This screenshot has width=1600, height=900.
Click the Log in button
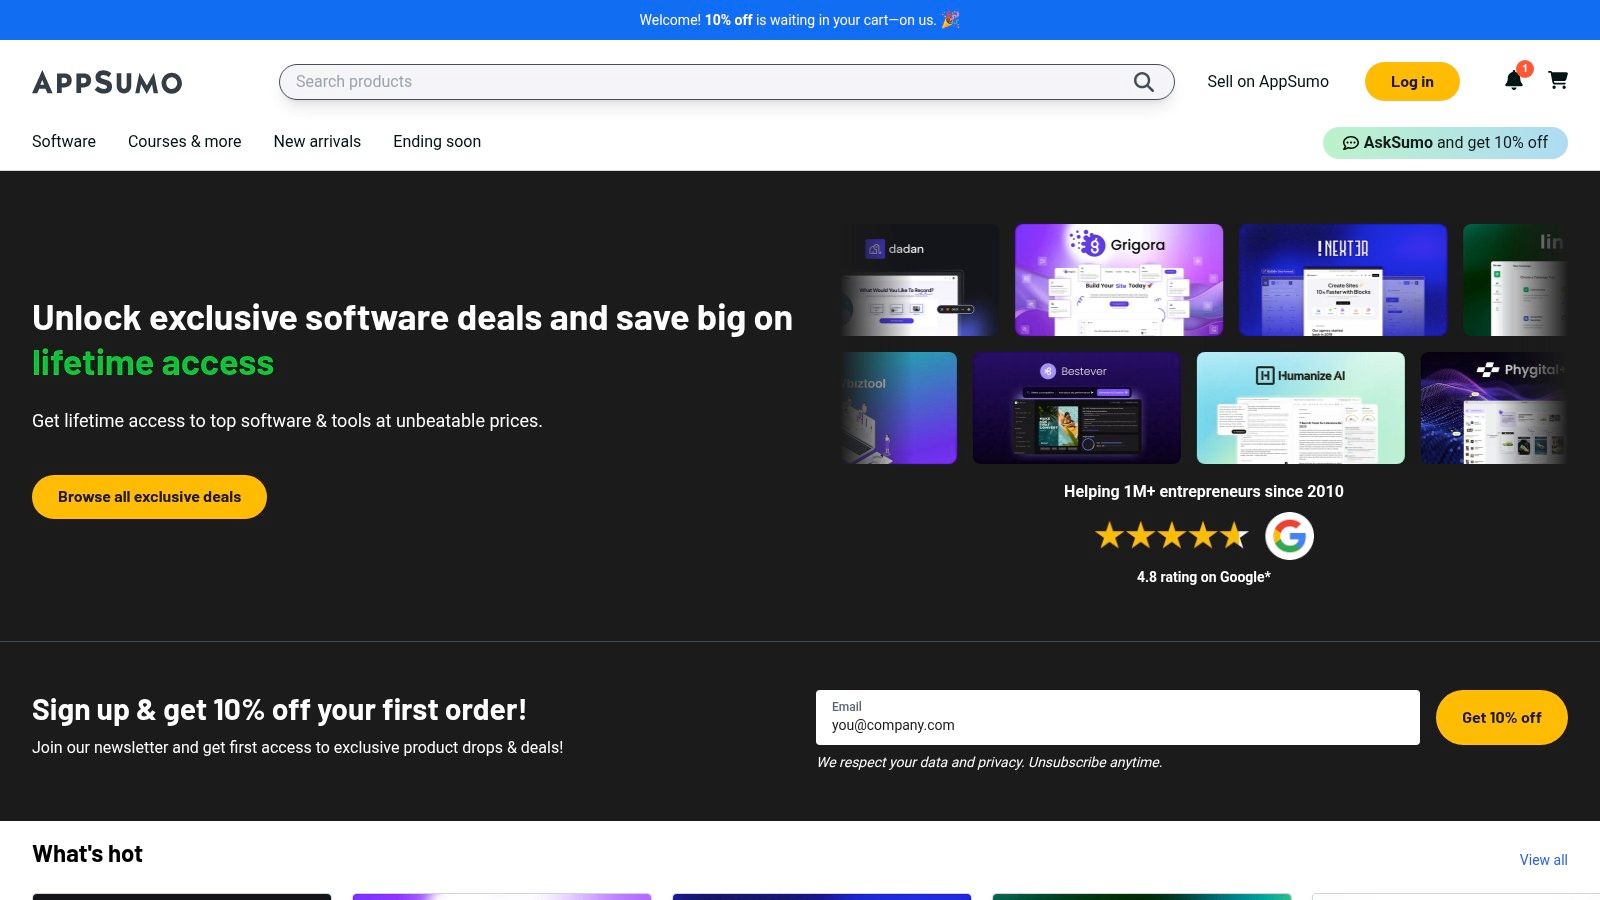click(x=1412, y=82)
